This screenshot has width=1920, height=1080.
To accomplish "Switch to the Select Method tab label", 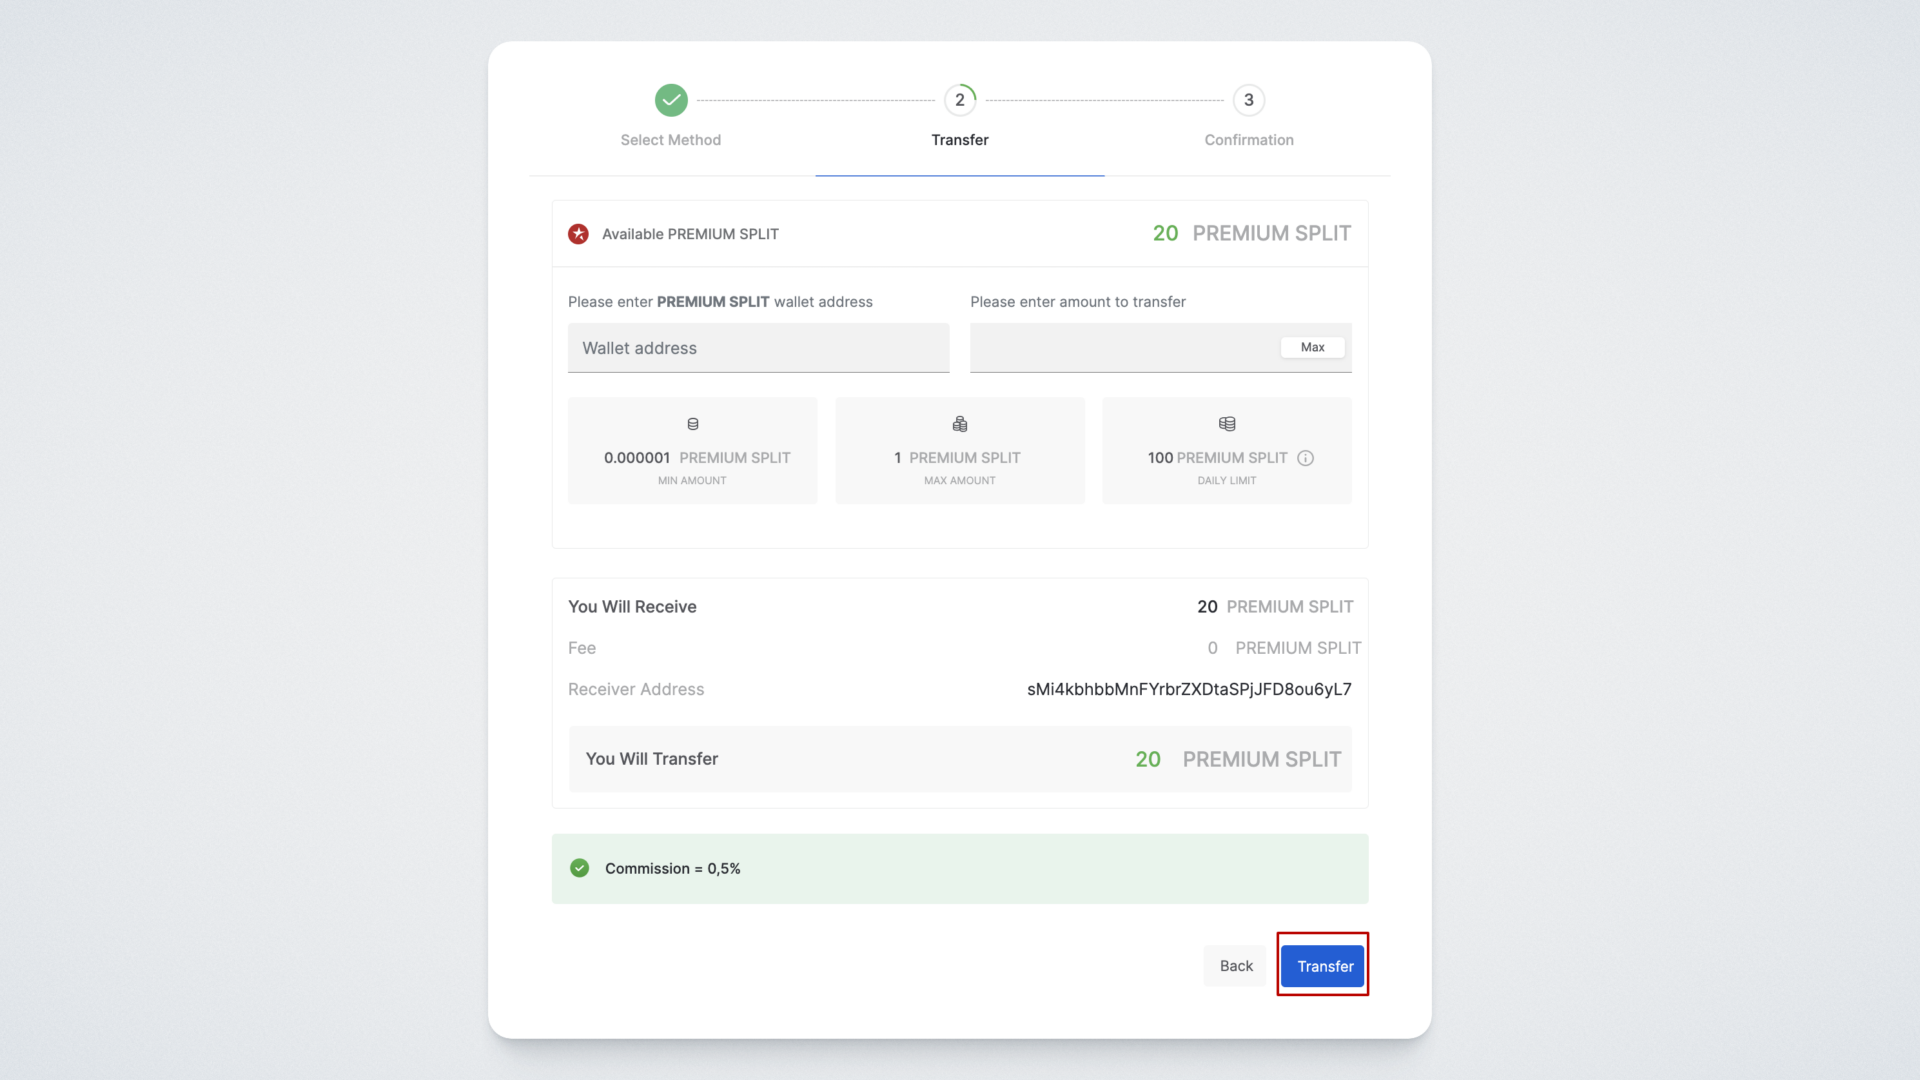I will (670, 140).
